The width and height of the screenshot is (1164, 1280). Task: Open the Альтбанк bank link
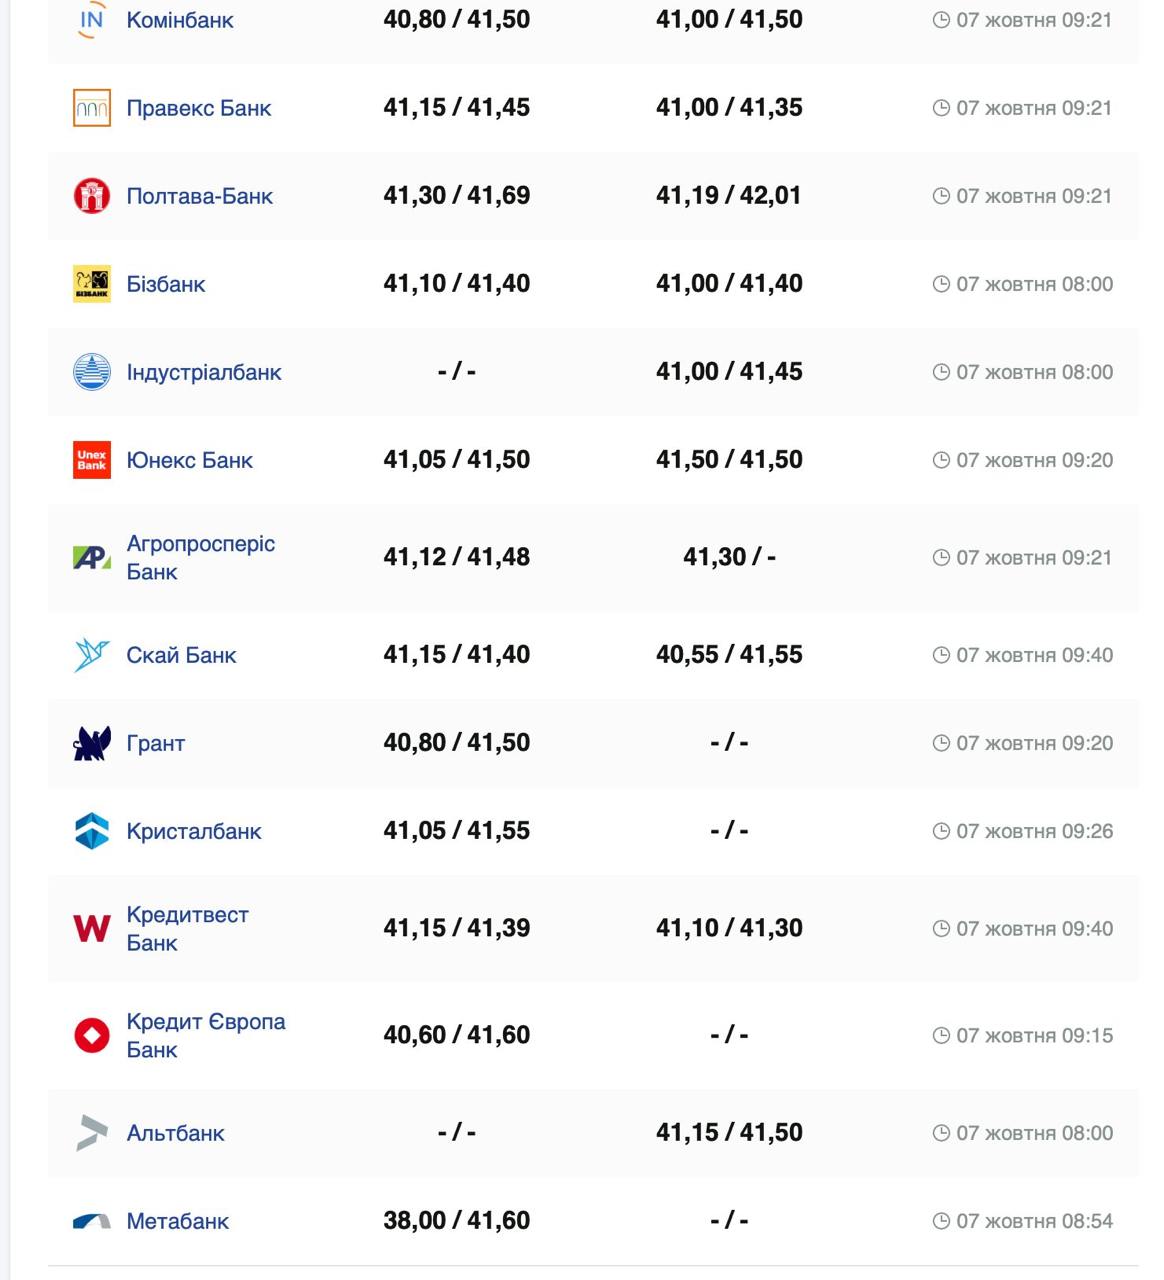click(175, 1133)
